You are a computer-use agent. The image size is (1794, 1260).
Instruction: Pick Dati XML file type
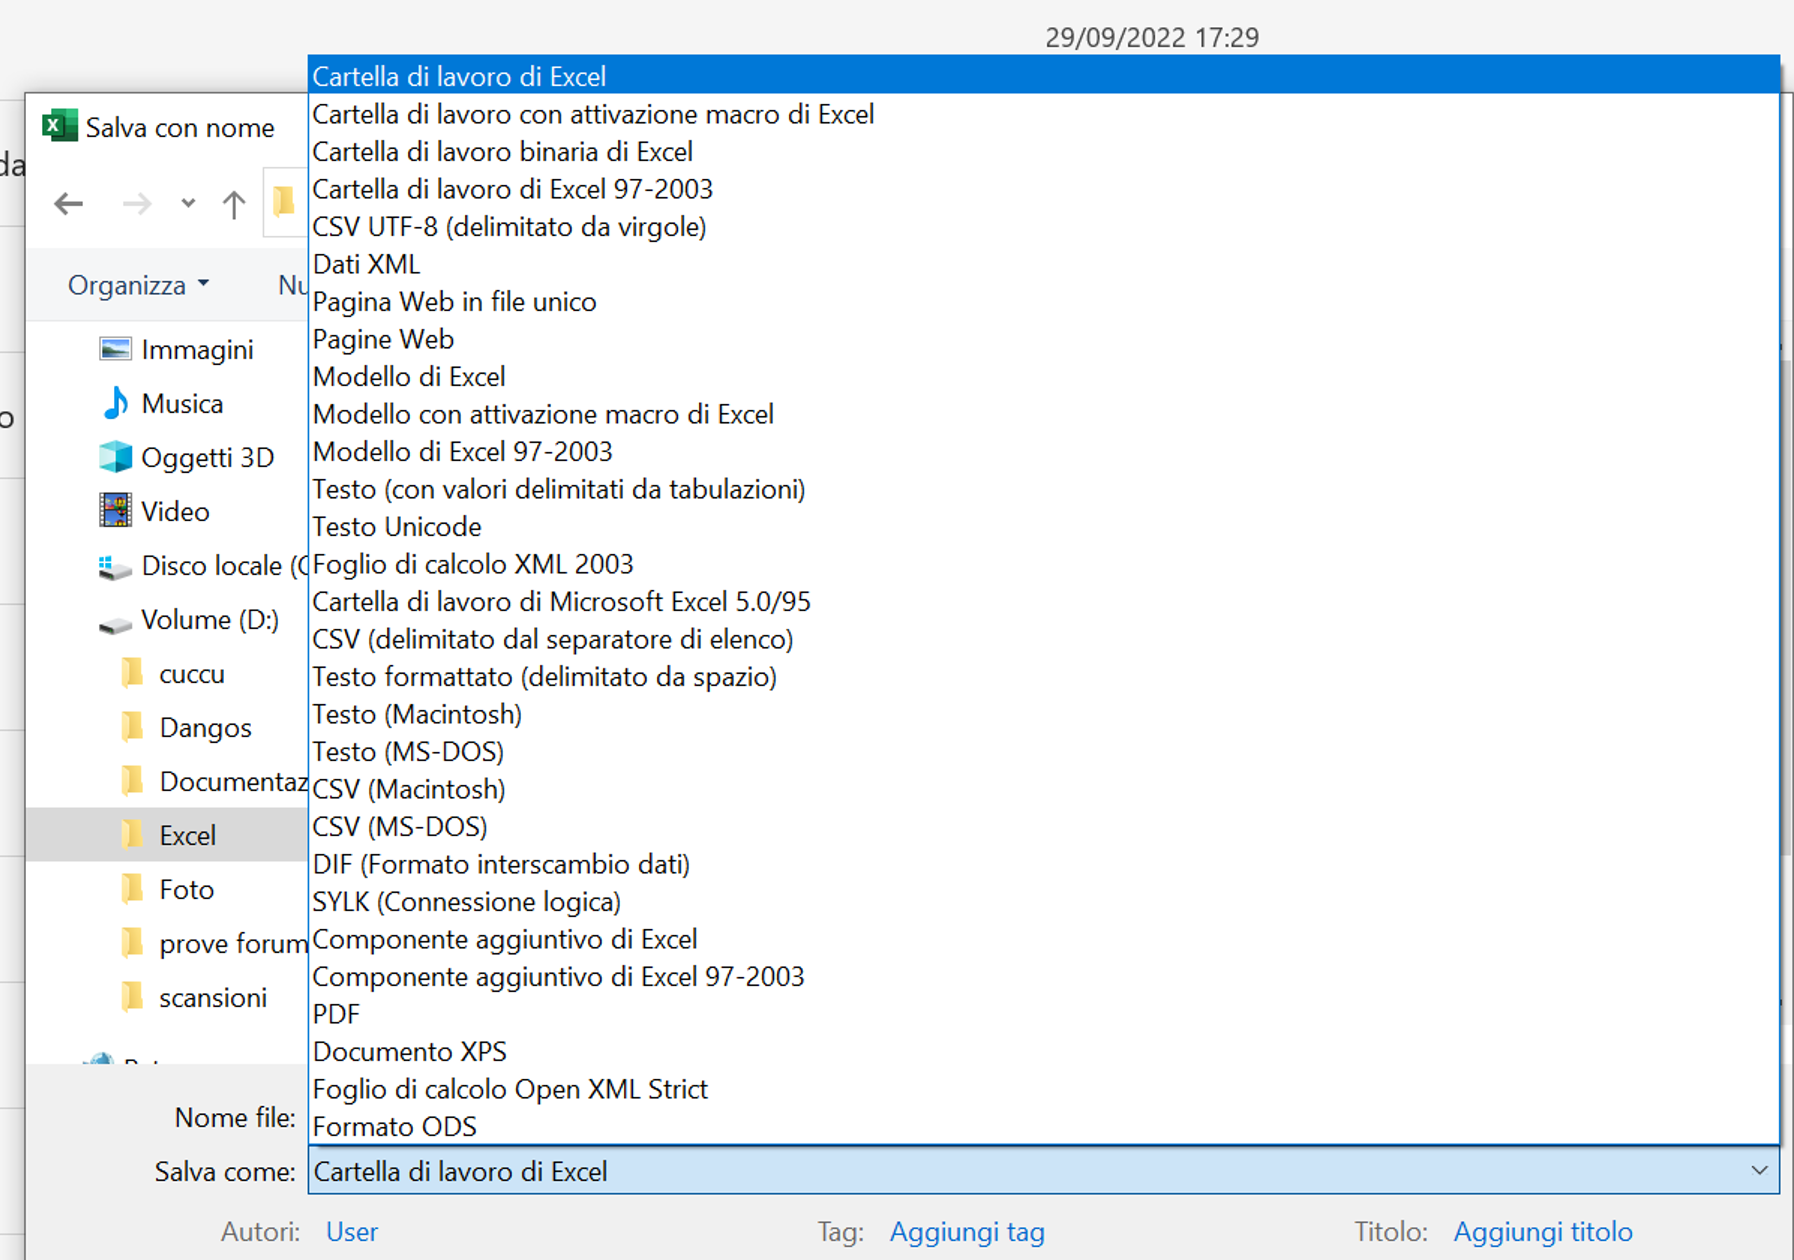1044,264
